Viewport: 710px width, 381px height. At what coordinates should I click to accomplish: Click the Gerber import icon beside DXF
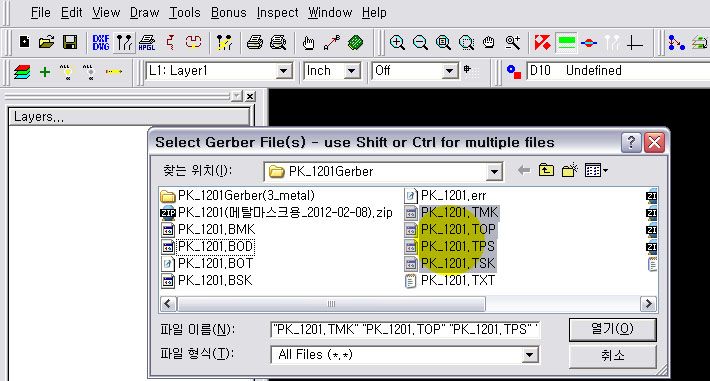124,43
